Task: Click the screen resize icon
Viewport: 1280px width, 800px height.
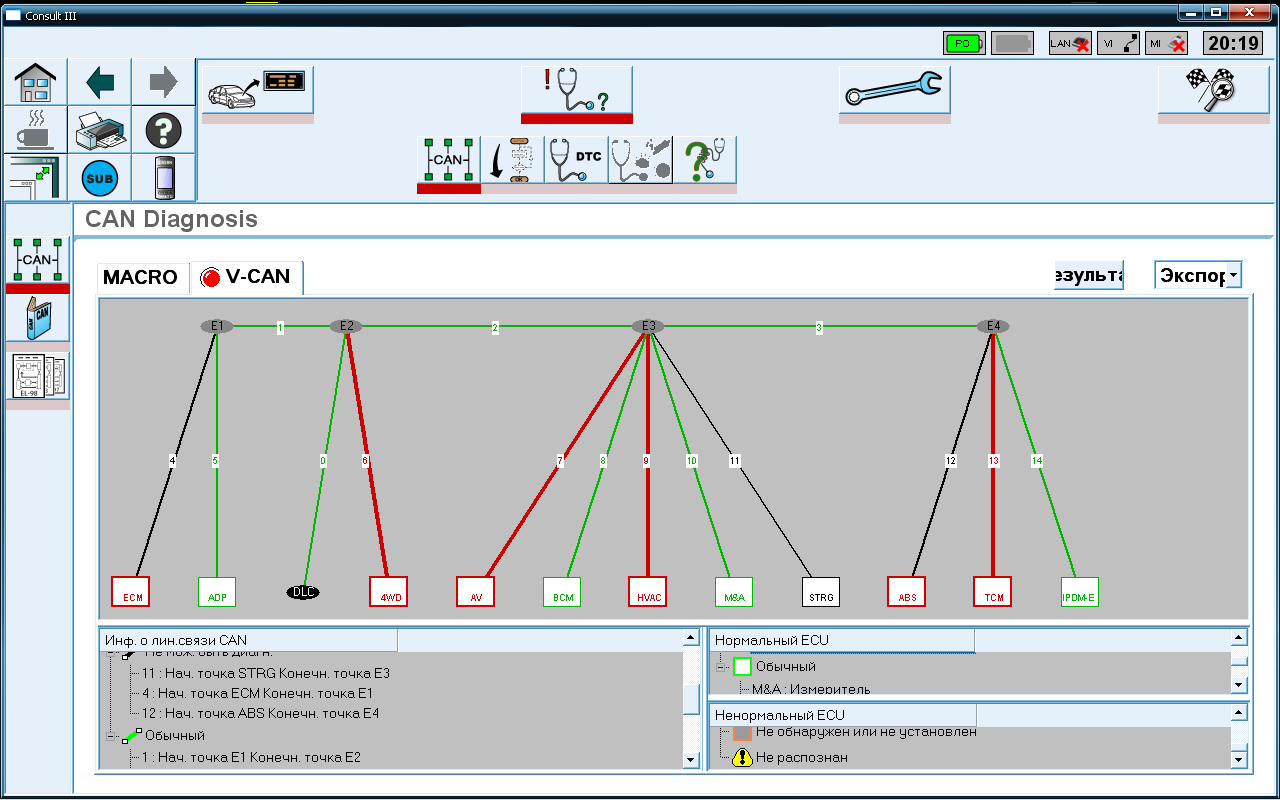Action: (x=35, y=178)
